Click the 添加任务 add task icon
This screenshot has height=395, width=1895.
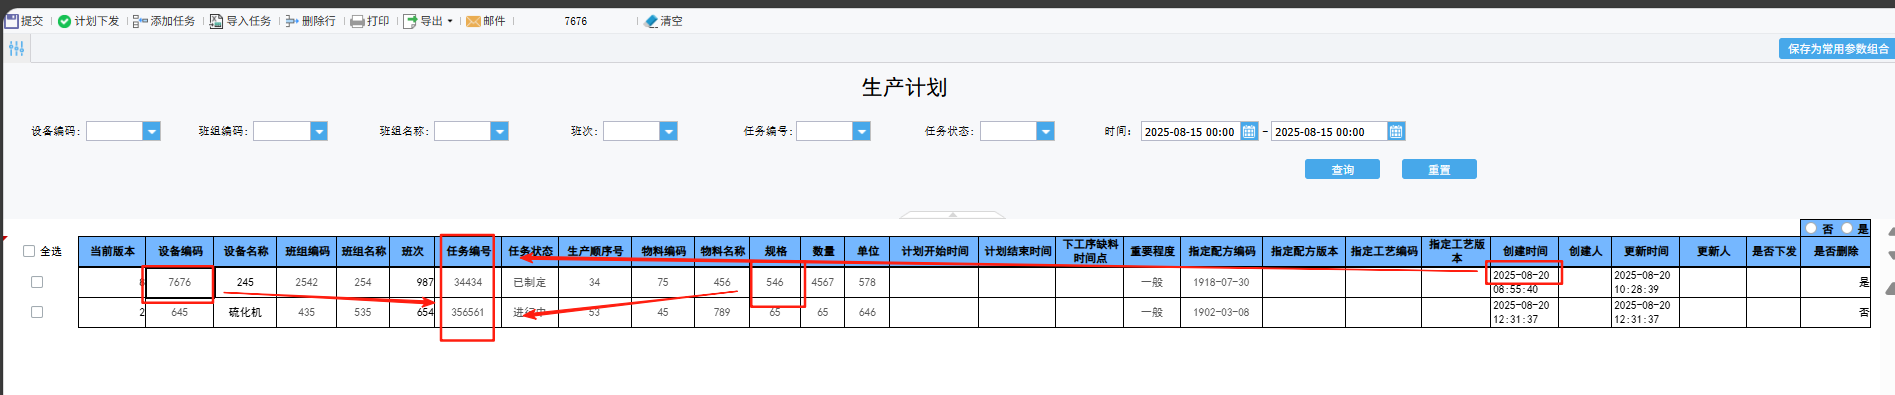(x=140, y=21)
